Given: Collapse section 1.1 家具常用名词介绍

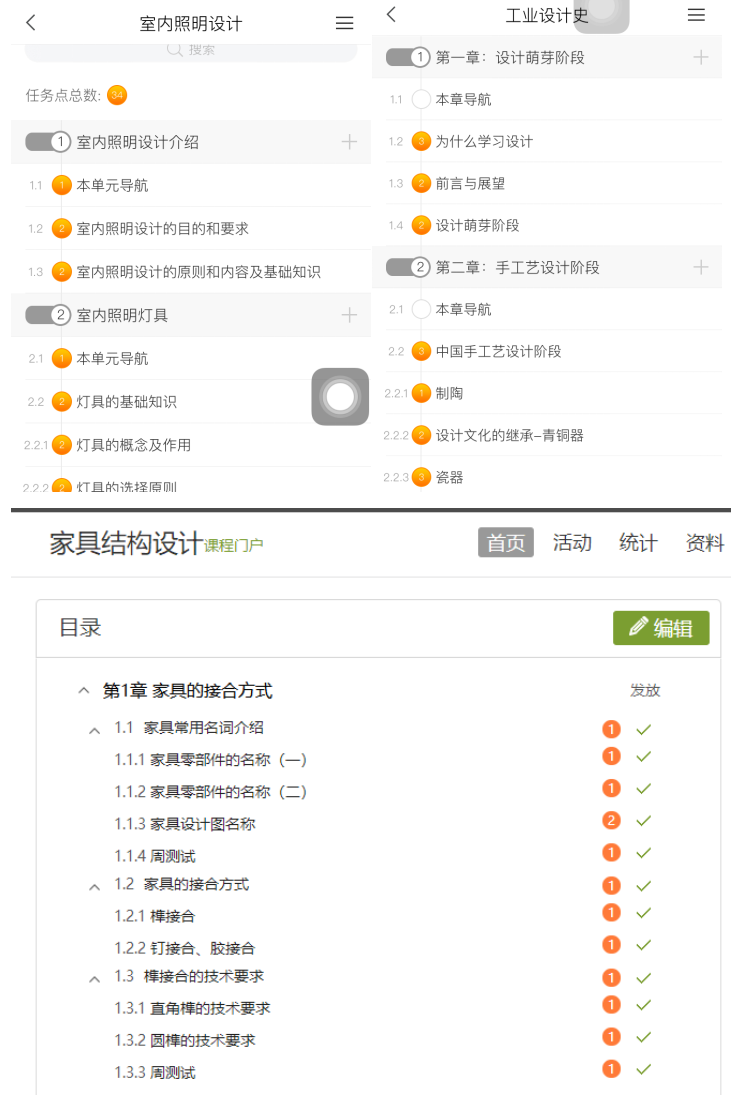Looking at the screenshot, I should [x=94, y=731].
